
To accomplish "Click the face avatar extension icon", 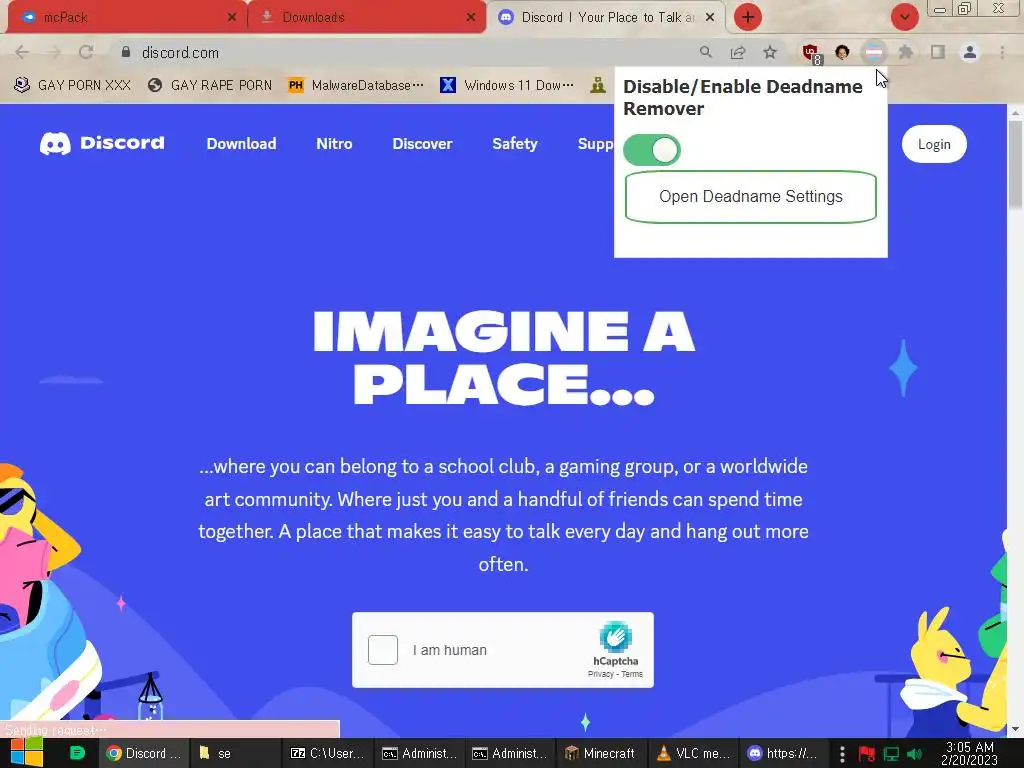I will (x=842, y=52).
